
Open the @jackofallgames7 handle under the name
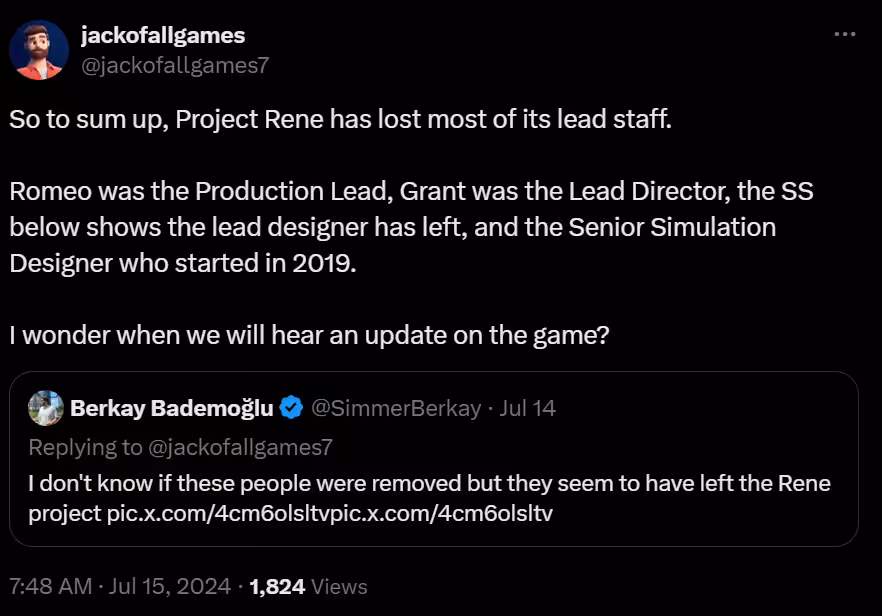point(175,65)
